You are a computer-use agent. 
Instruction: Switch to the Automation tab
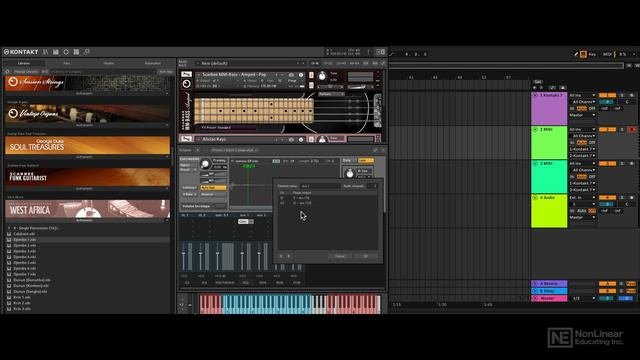[x=153, y=63]
